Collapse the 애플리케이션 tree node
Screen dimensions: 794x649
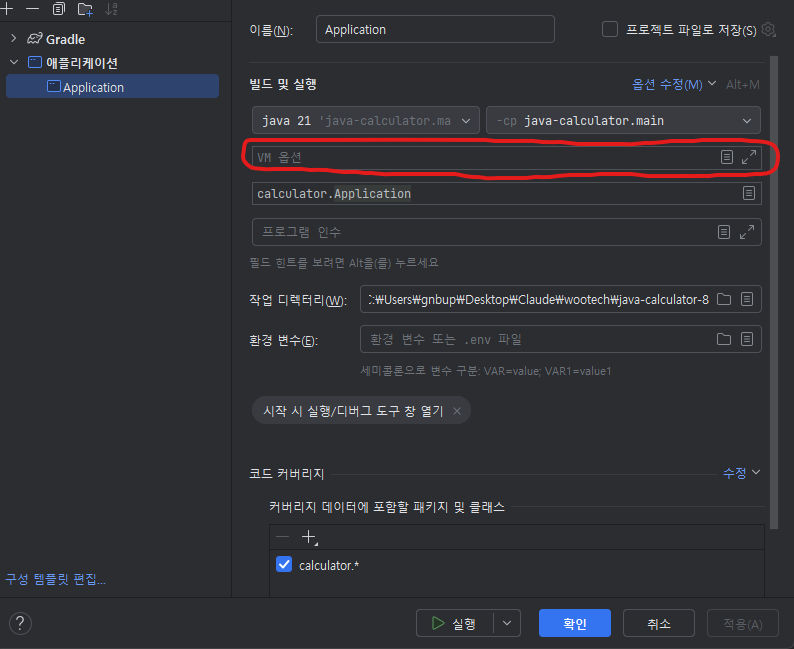pyautogui.click(x=14, y=62)
